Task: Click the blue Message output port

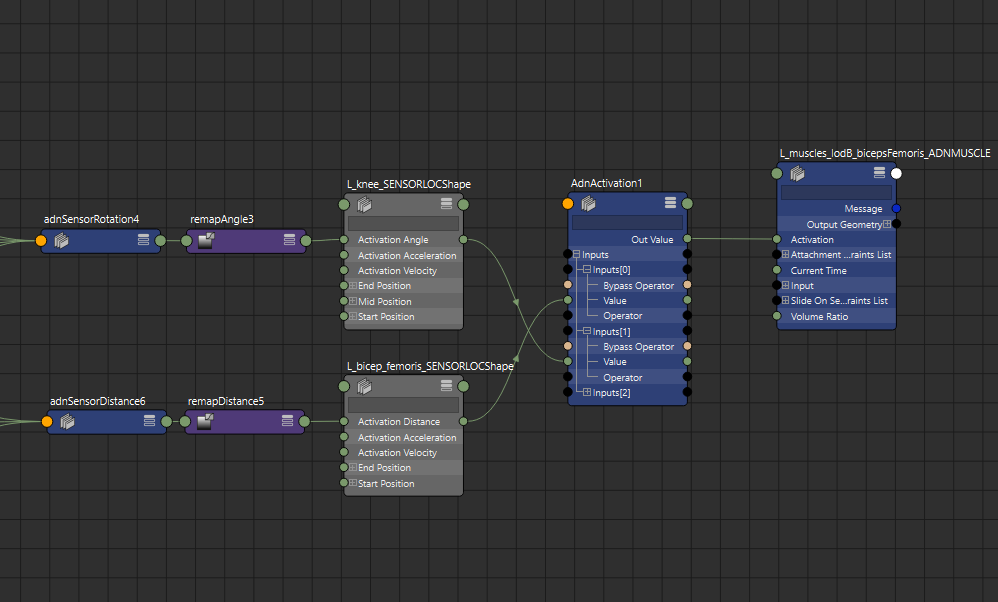Action: pyautogui.click(x=896, y=209)
